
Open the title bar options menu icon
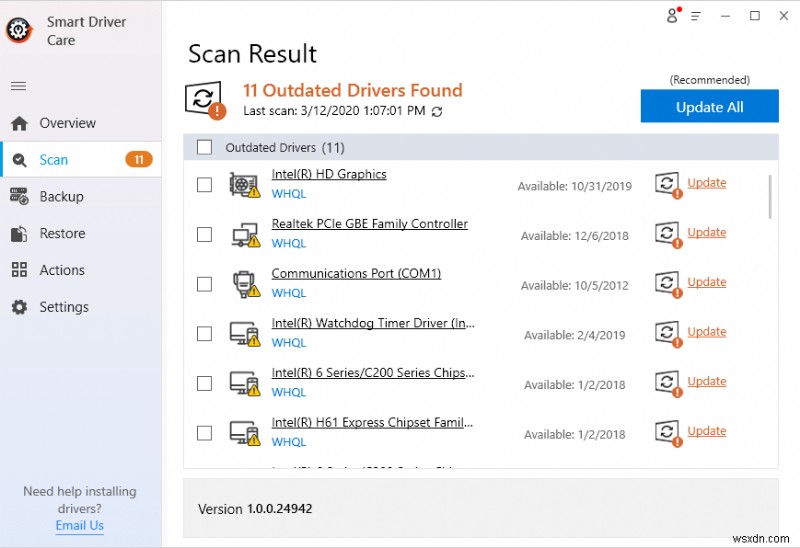point(697,16)
